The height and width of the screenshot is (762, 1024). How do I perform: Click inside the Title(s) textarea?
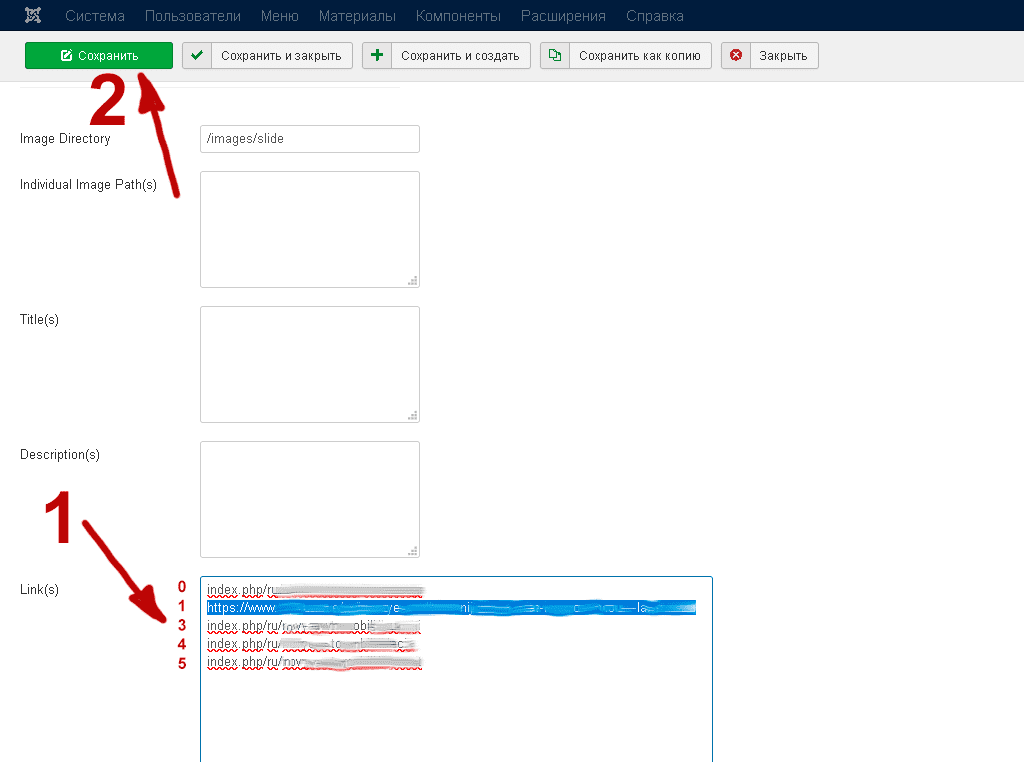click(x=309, y=364)
